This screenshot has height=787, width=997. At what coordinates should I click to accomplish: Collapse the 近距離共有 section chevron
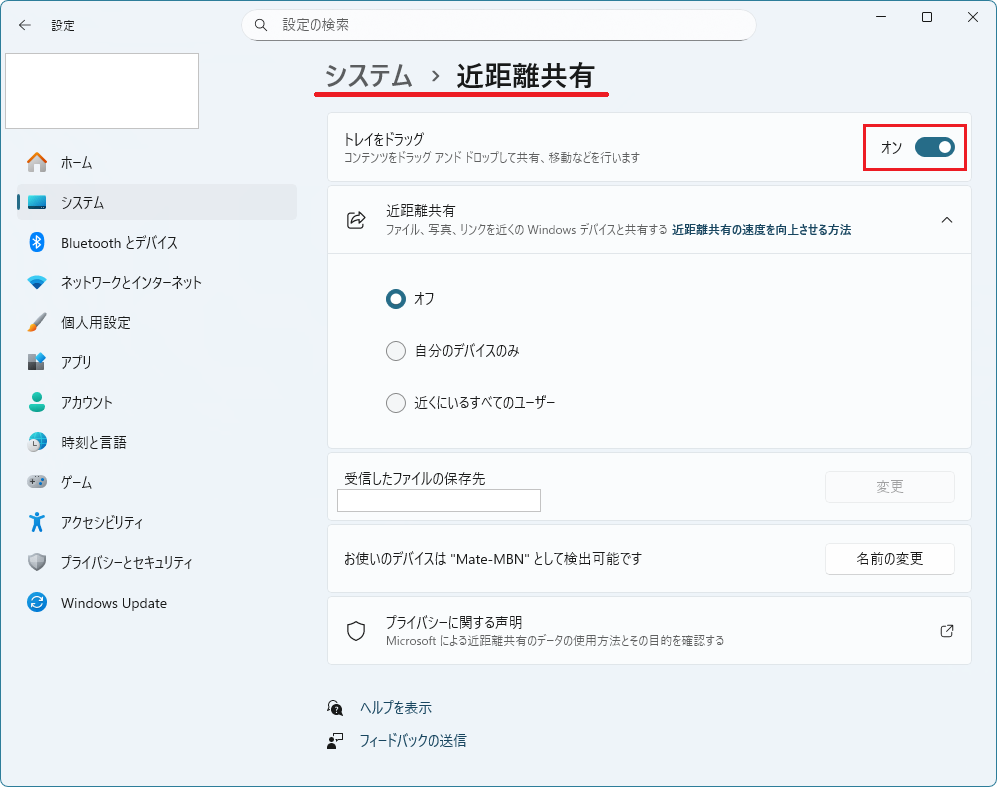pos(946,220)
